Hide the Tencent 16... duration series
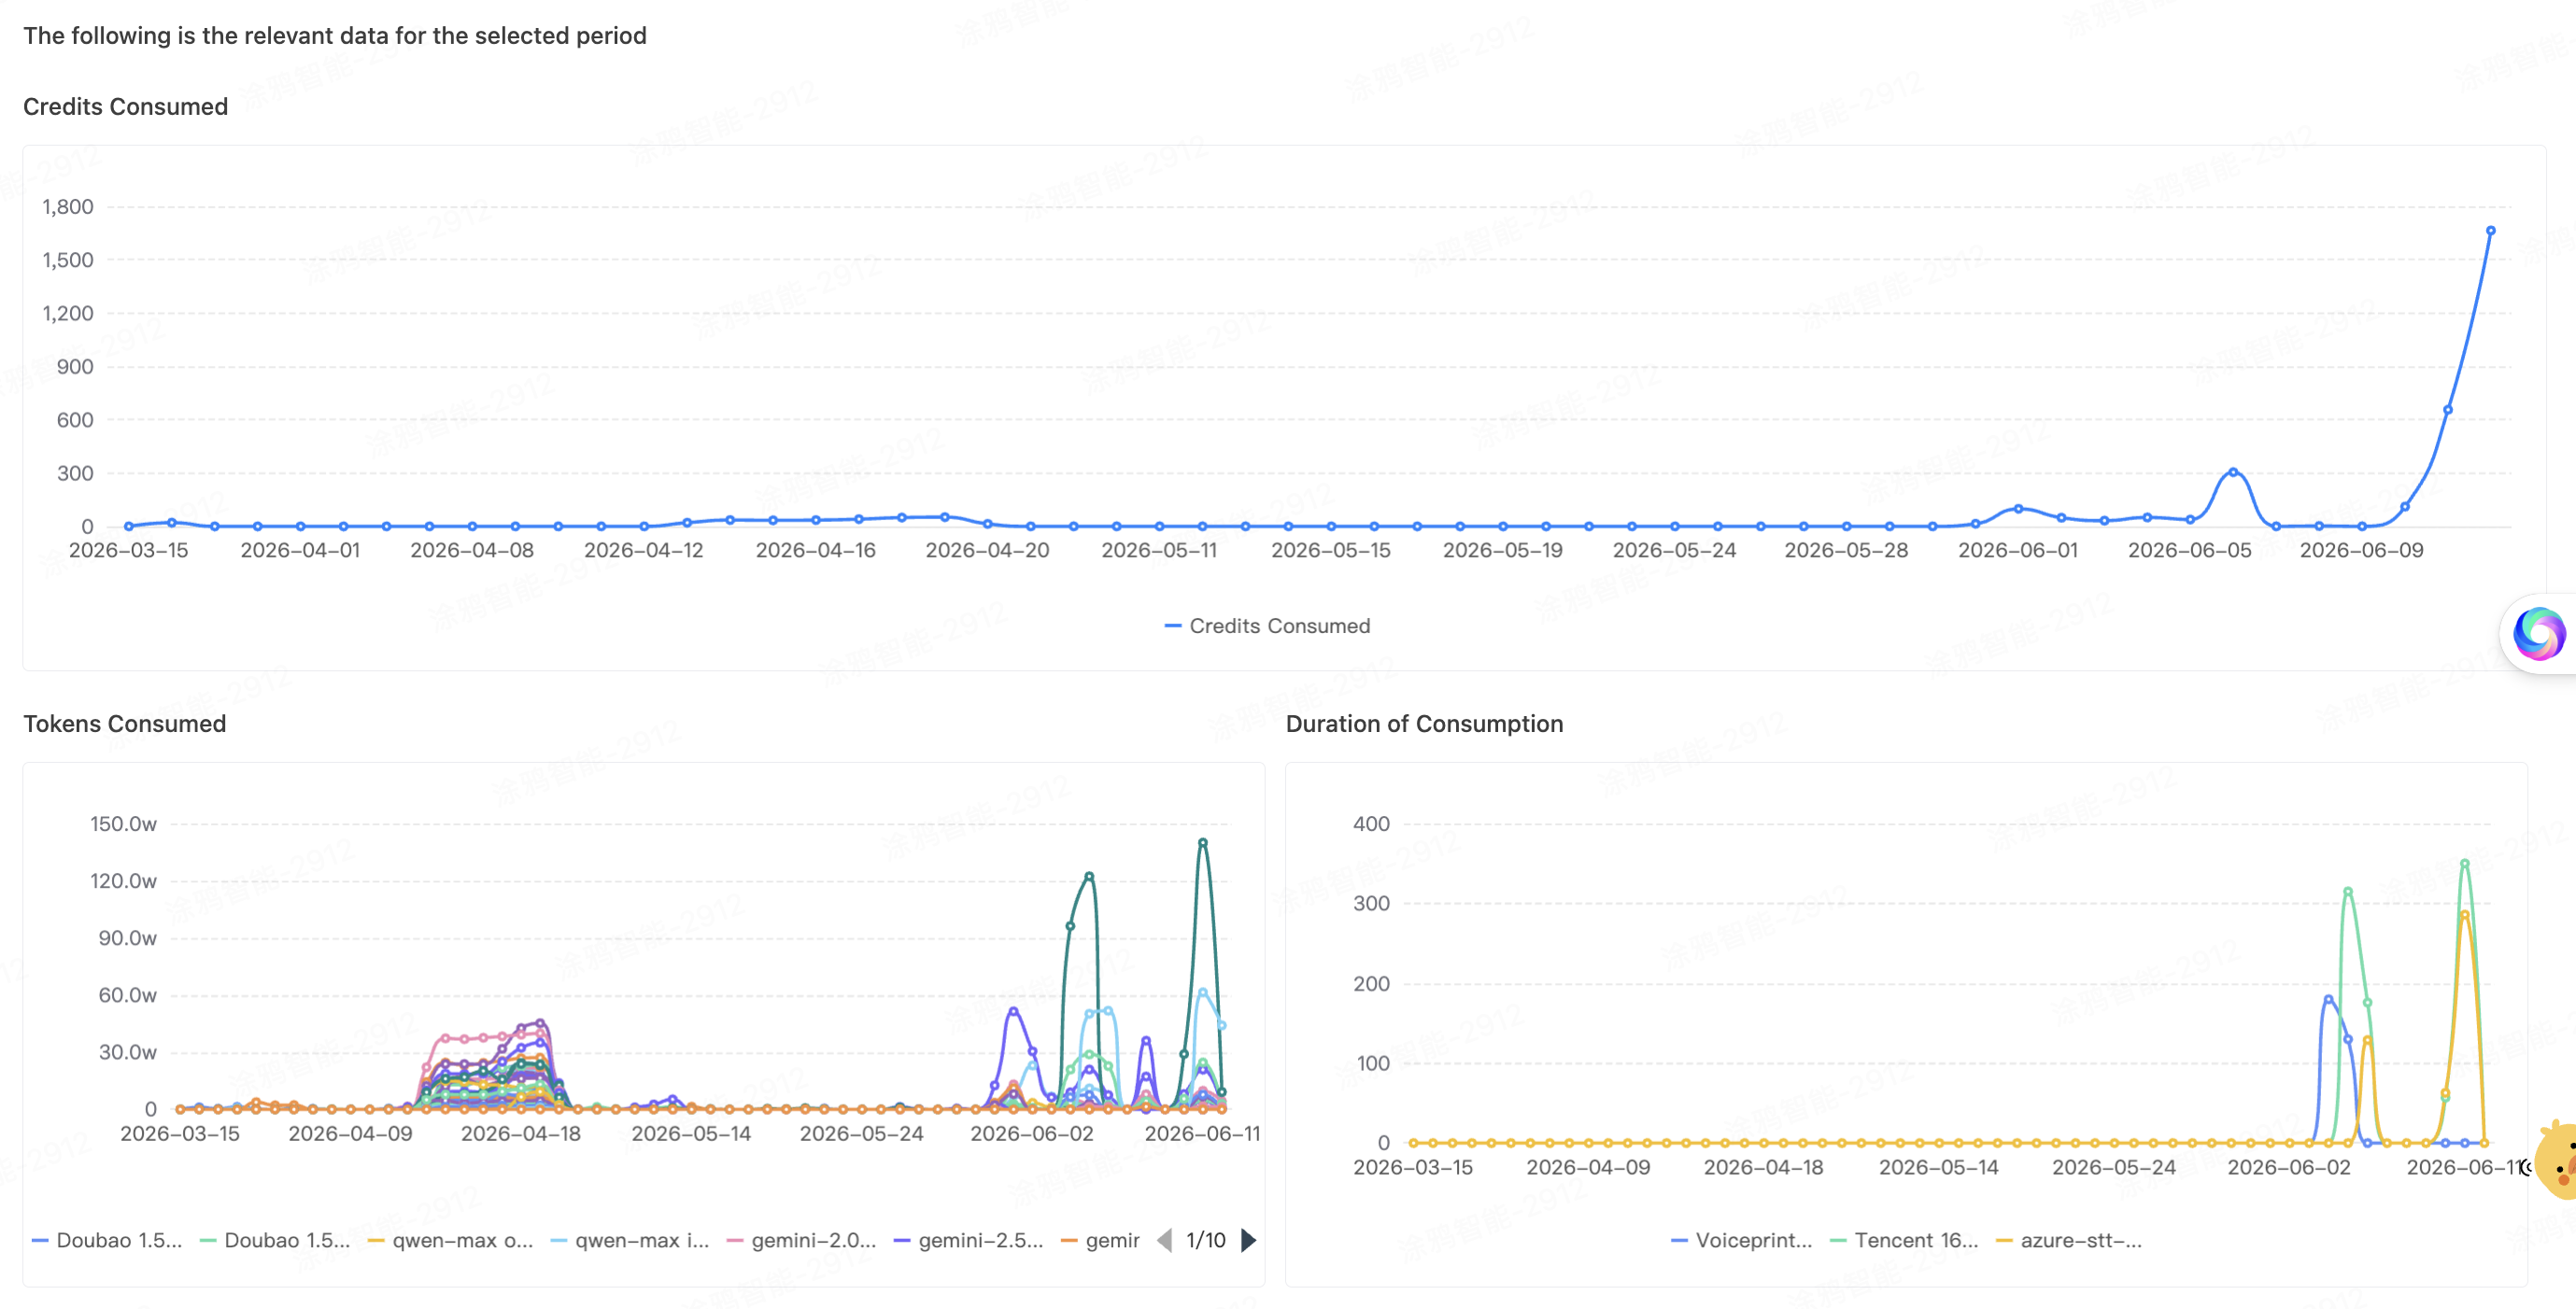The width and height of the screenshot is (2576, 1309). [x=1904, y=1240]
